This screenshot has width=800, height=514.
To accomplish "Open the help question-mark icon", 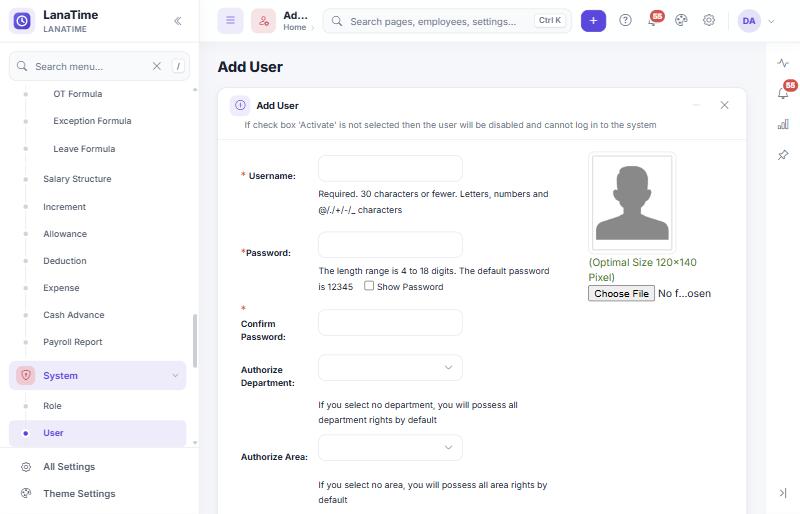I will (x=626, y=20).
